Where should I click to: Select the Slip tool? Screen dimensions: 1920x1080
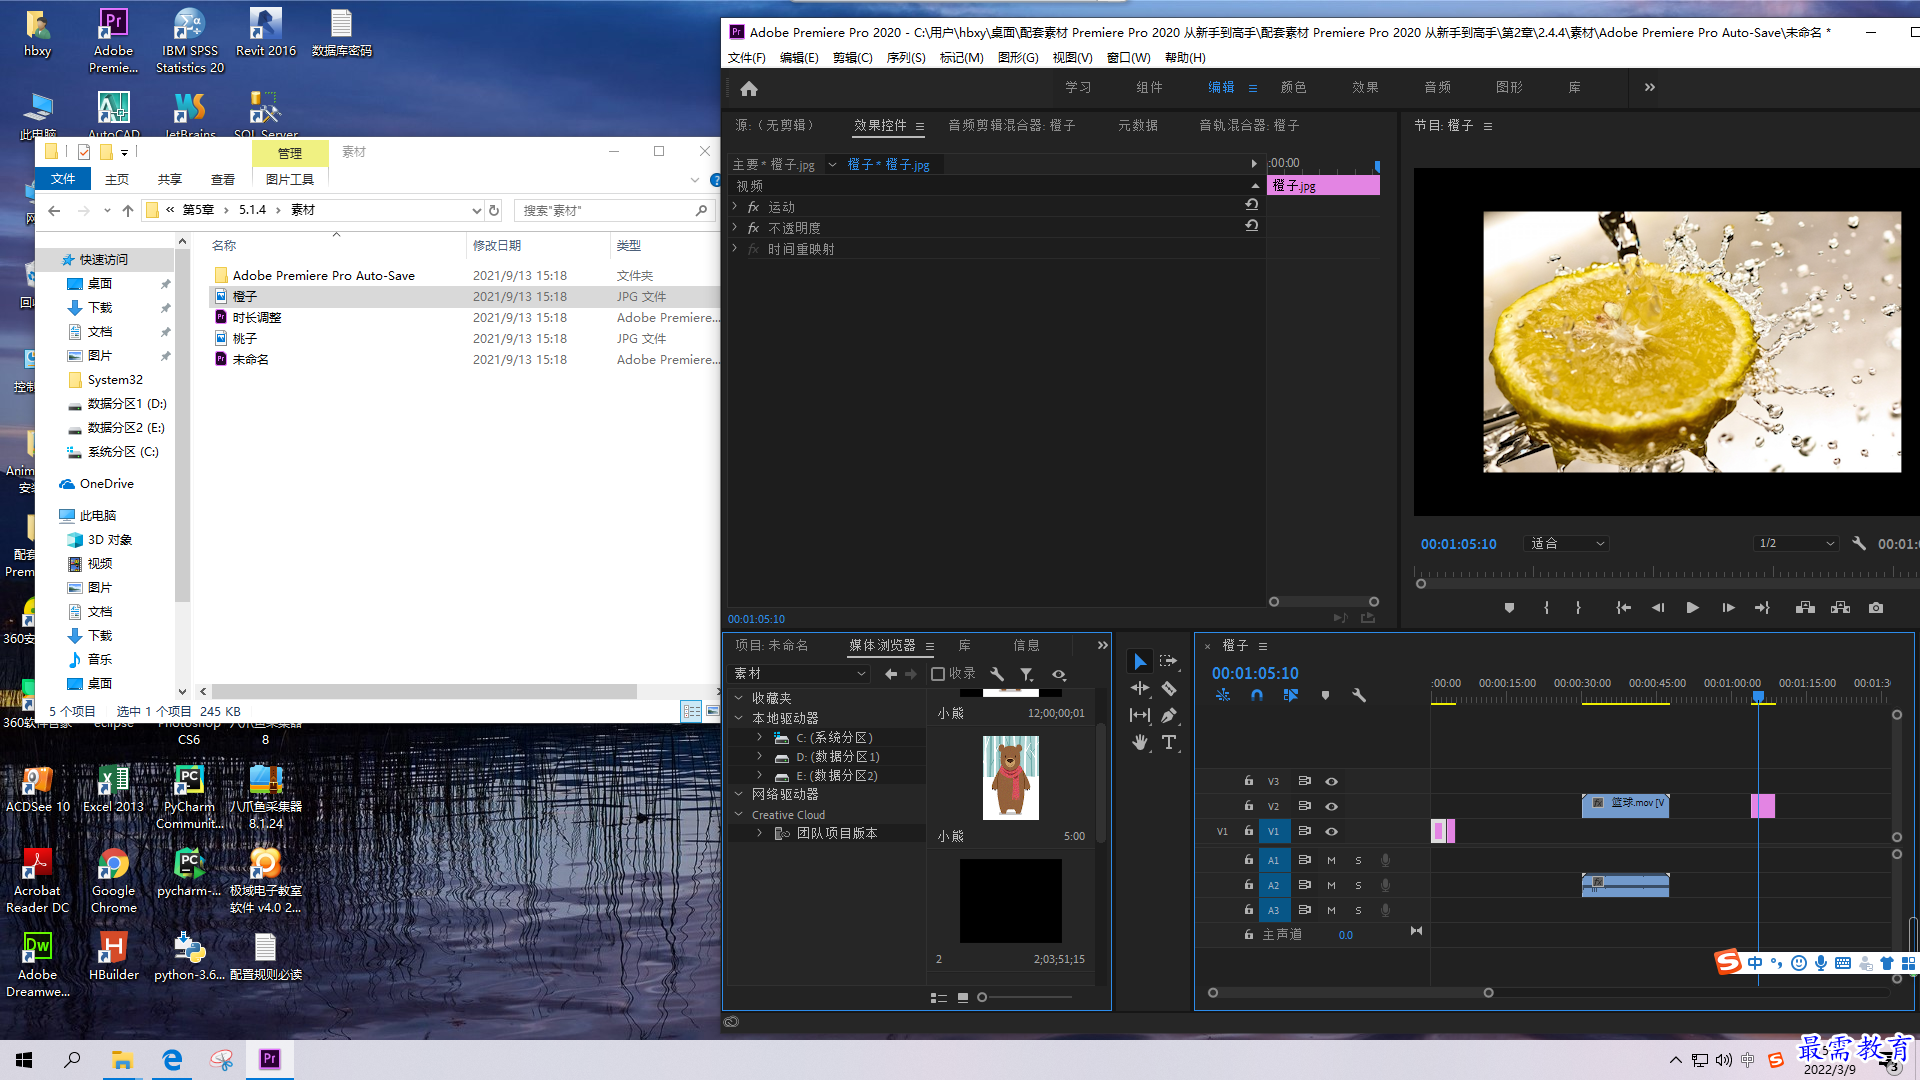click(1139, 715)
